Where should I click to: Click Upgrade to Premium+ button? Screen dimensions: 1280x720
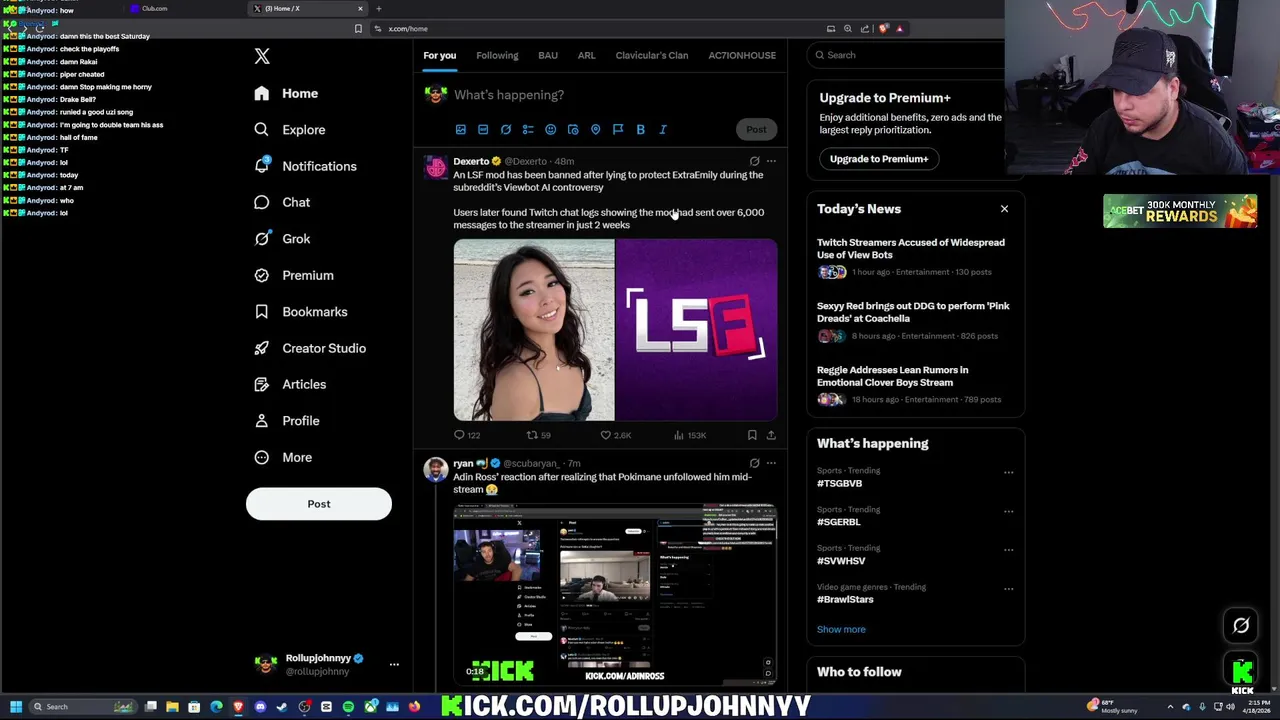879,159
